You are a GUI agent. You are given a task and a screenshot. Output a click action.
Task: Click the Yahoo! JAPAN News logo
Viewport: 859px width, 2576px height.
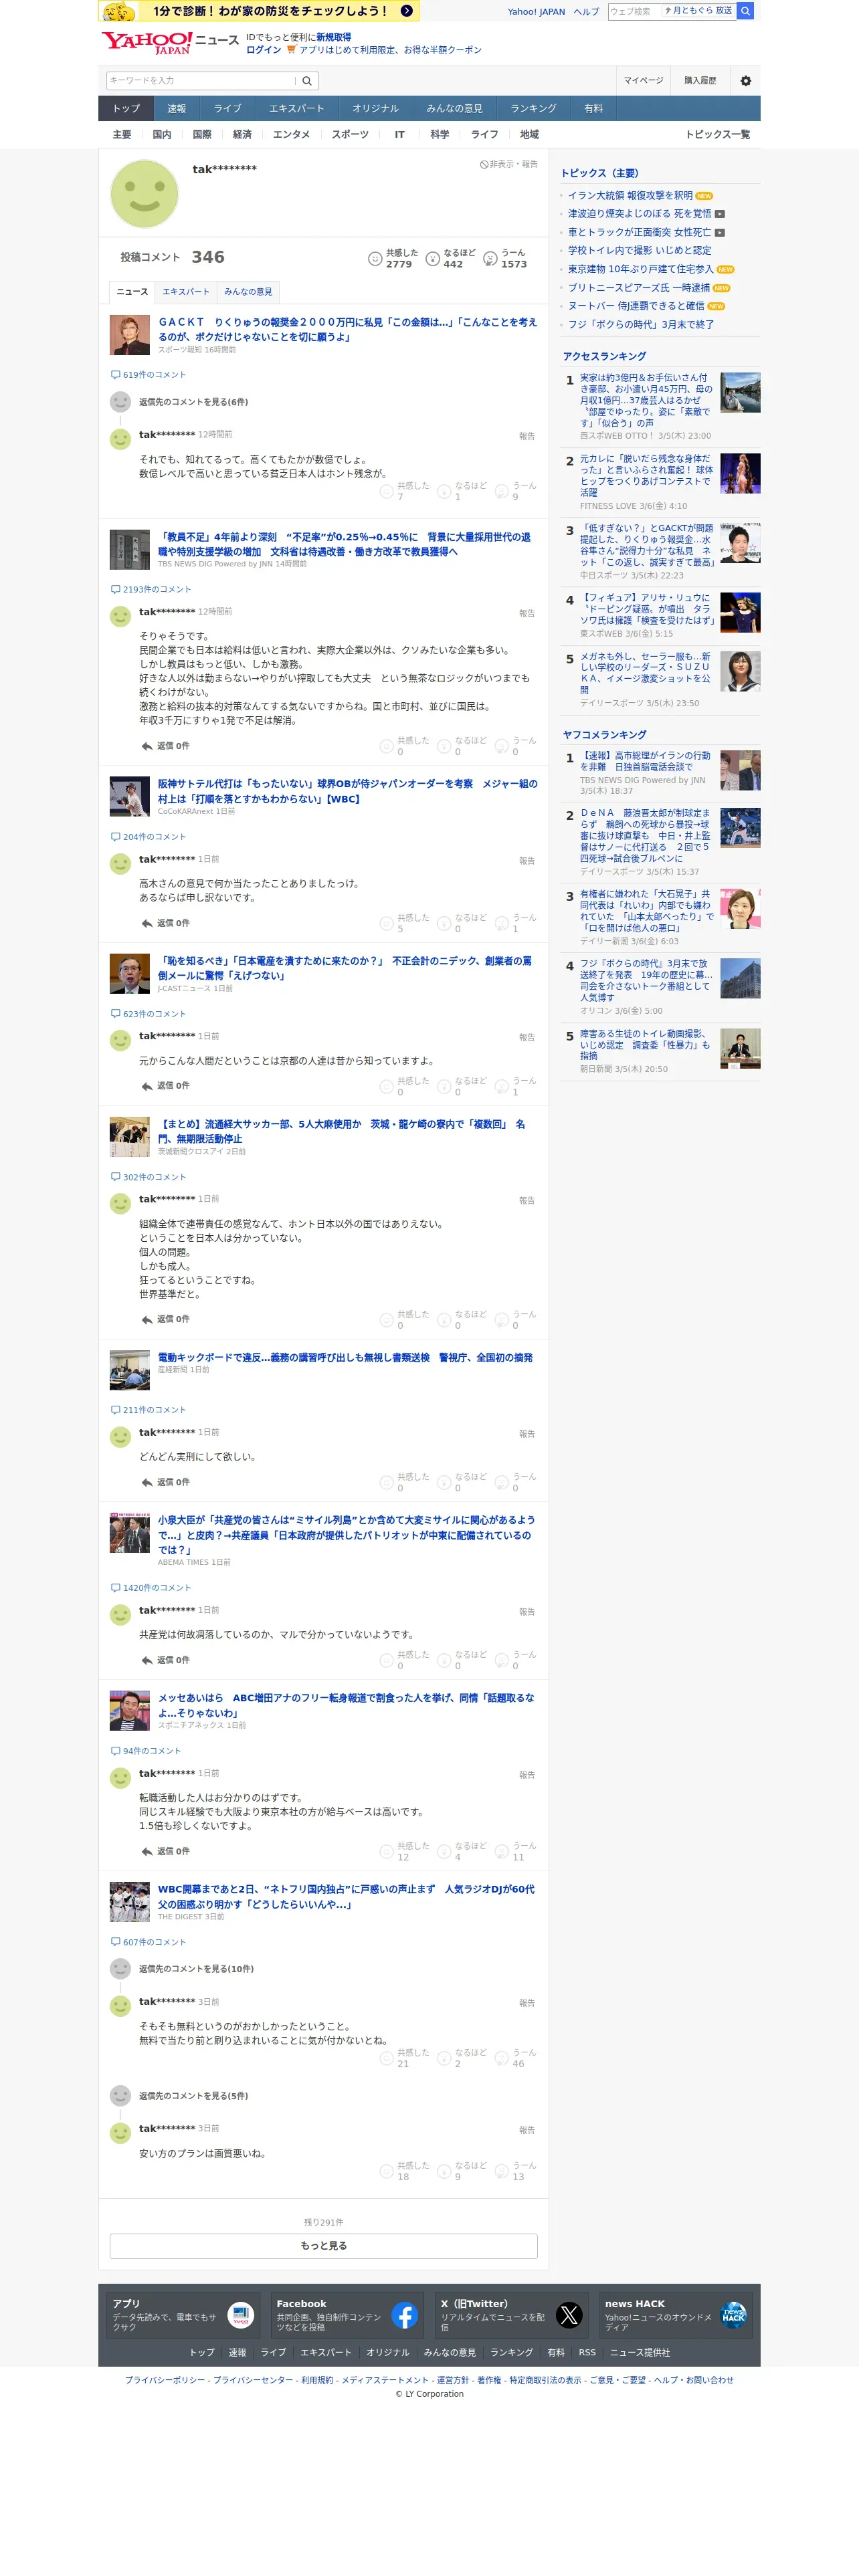pyautogui.click(x=170, y=42)
